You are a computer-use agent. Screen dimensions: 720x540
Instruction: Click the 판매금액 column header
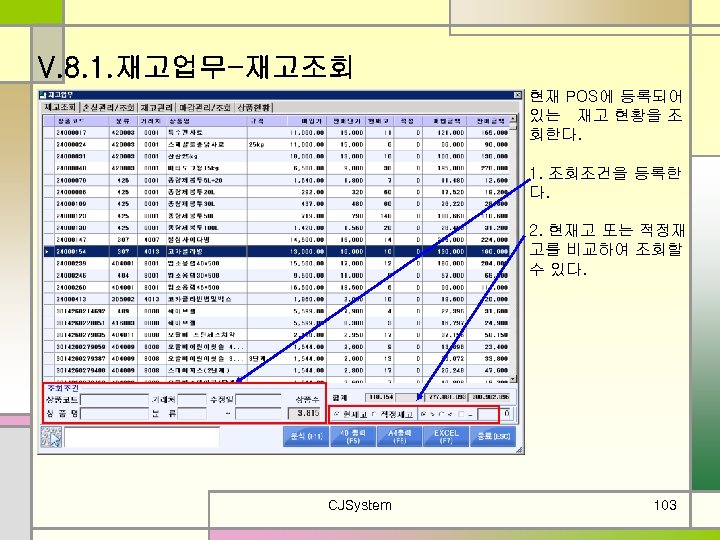click(490, 121)
